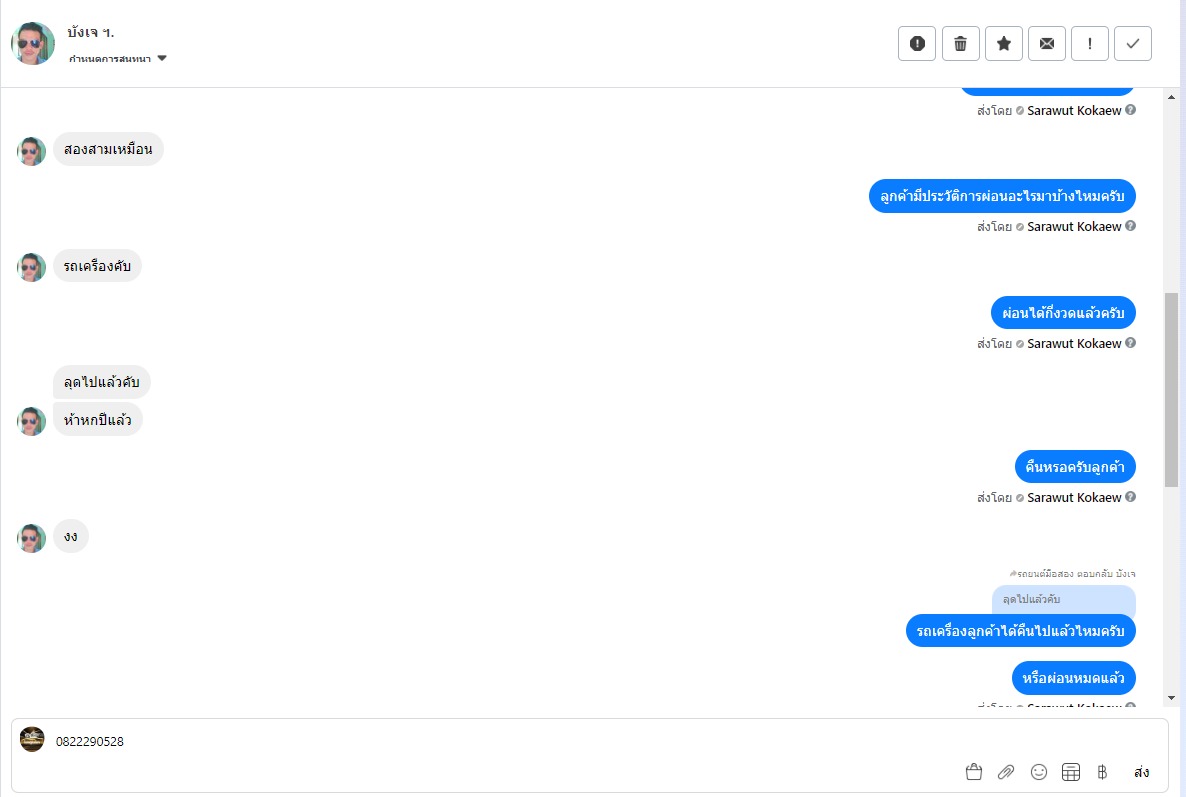
Task: Click the quoted reply 'ลุดไปแล้วคับ' preview
Action: [1063, 599]
